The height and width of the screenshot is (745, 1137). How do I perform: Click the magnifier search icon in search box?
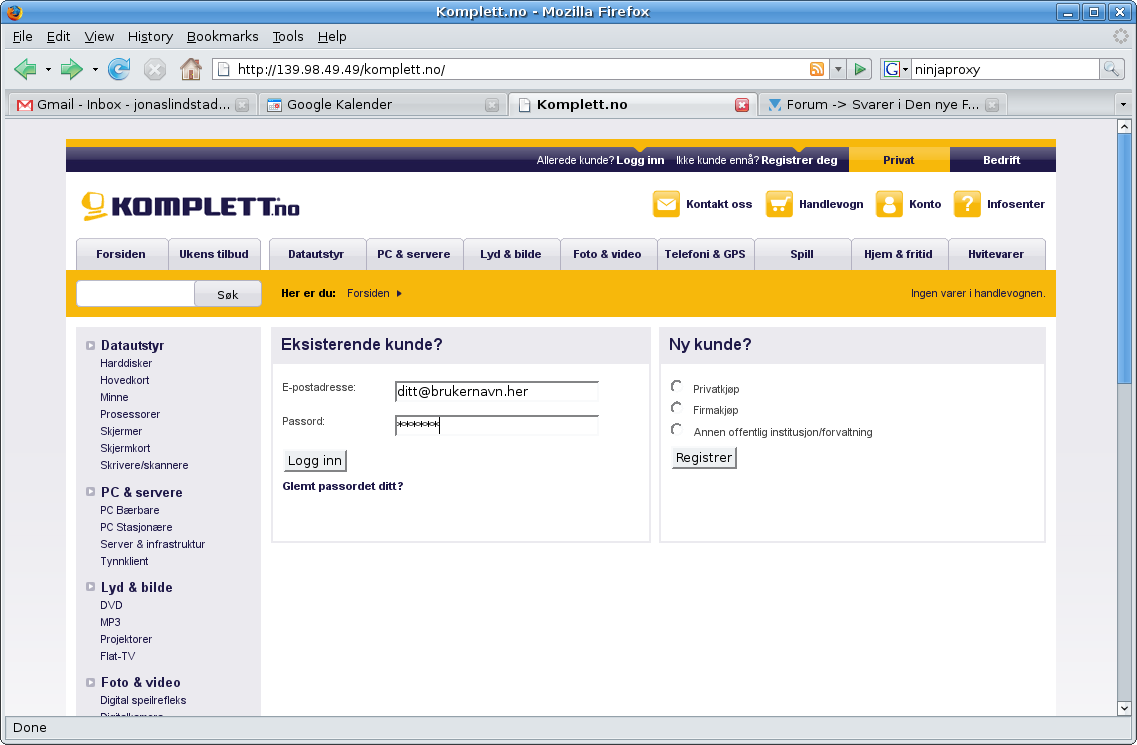click(1111, 69)
